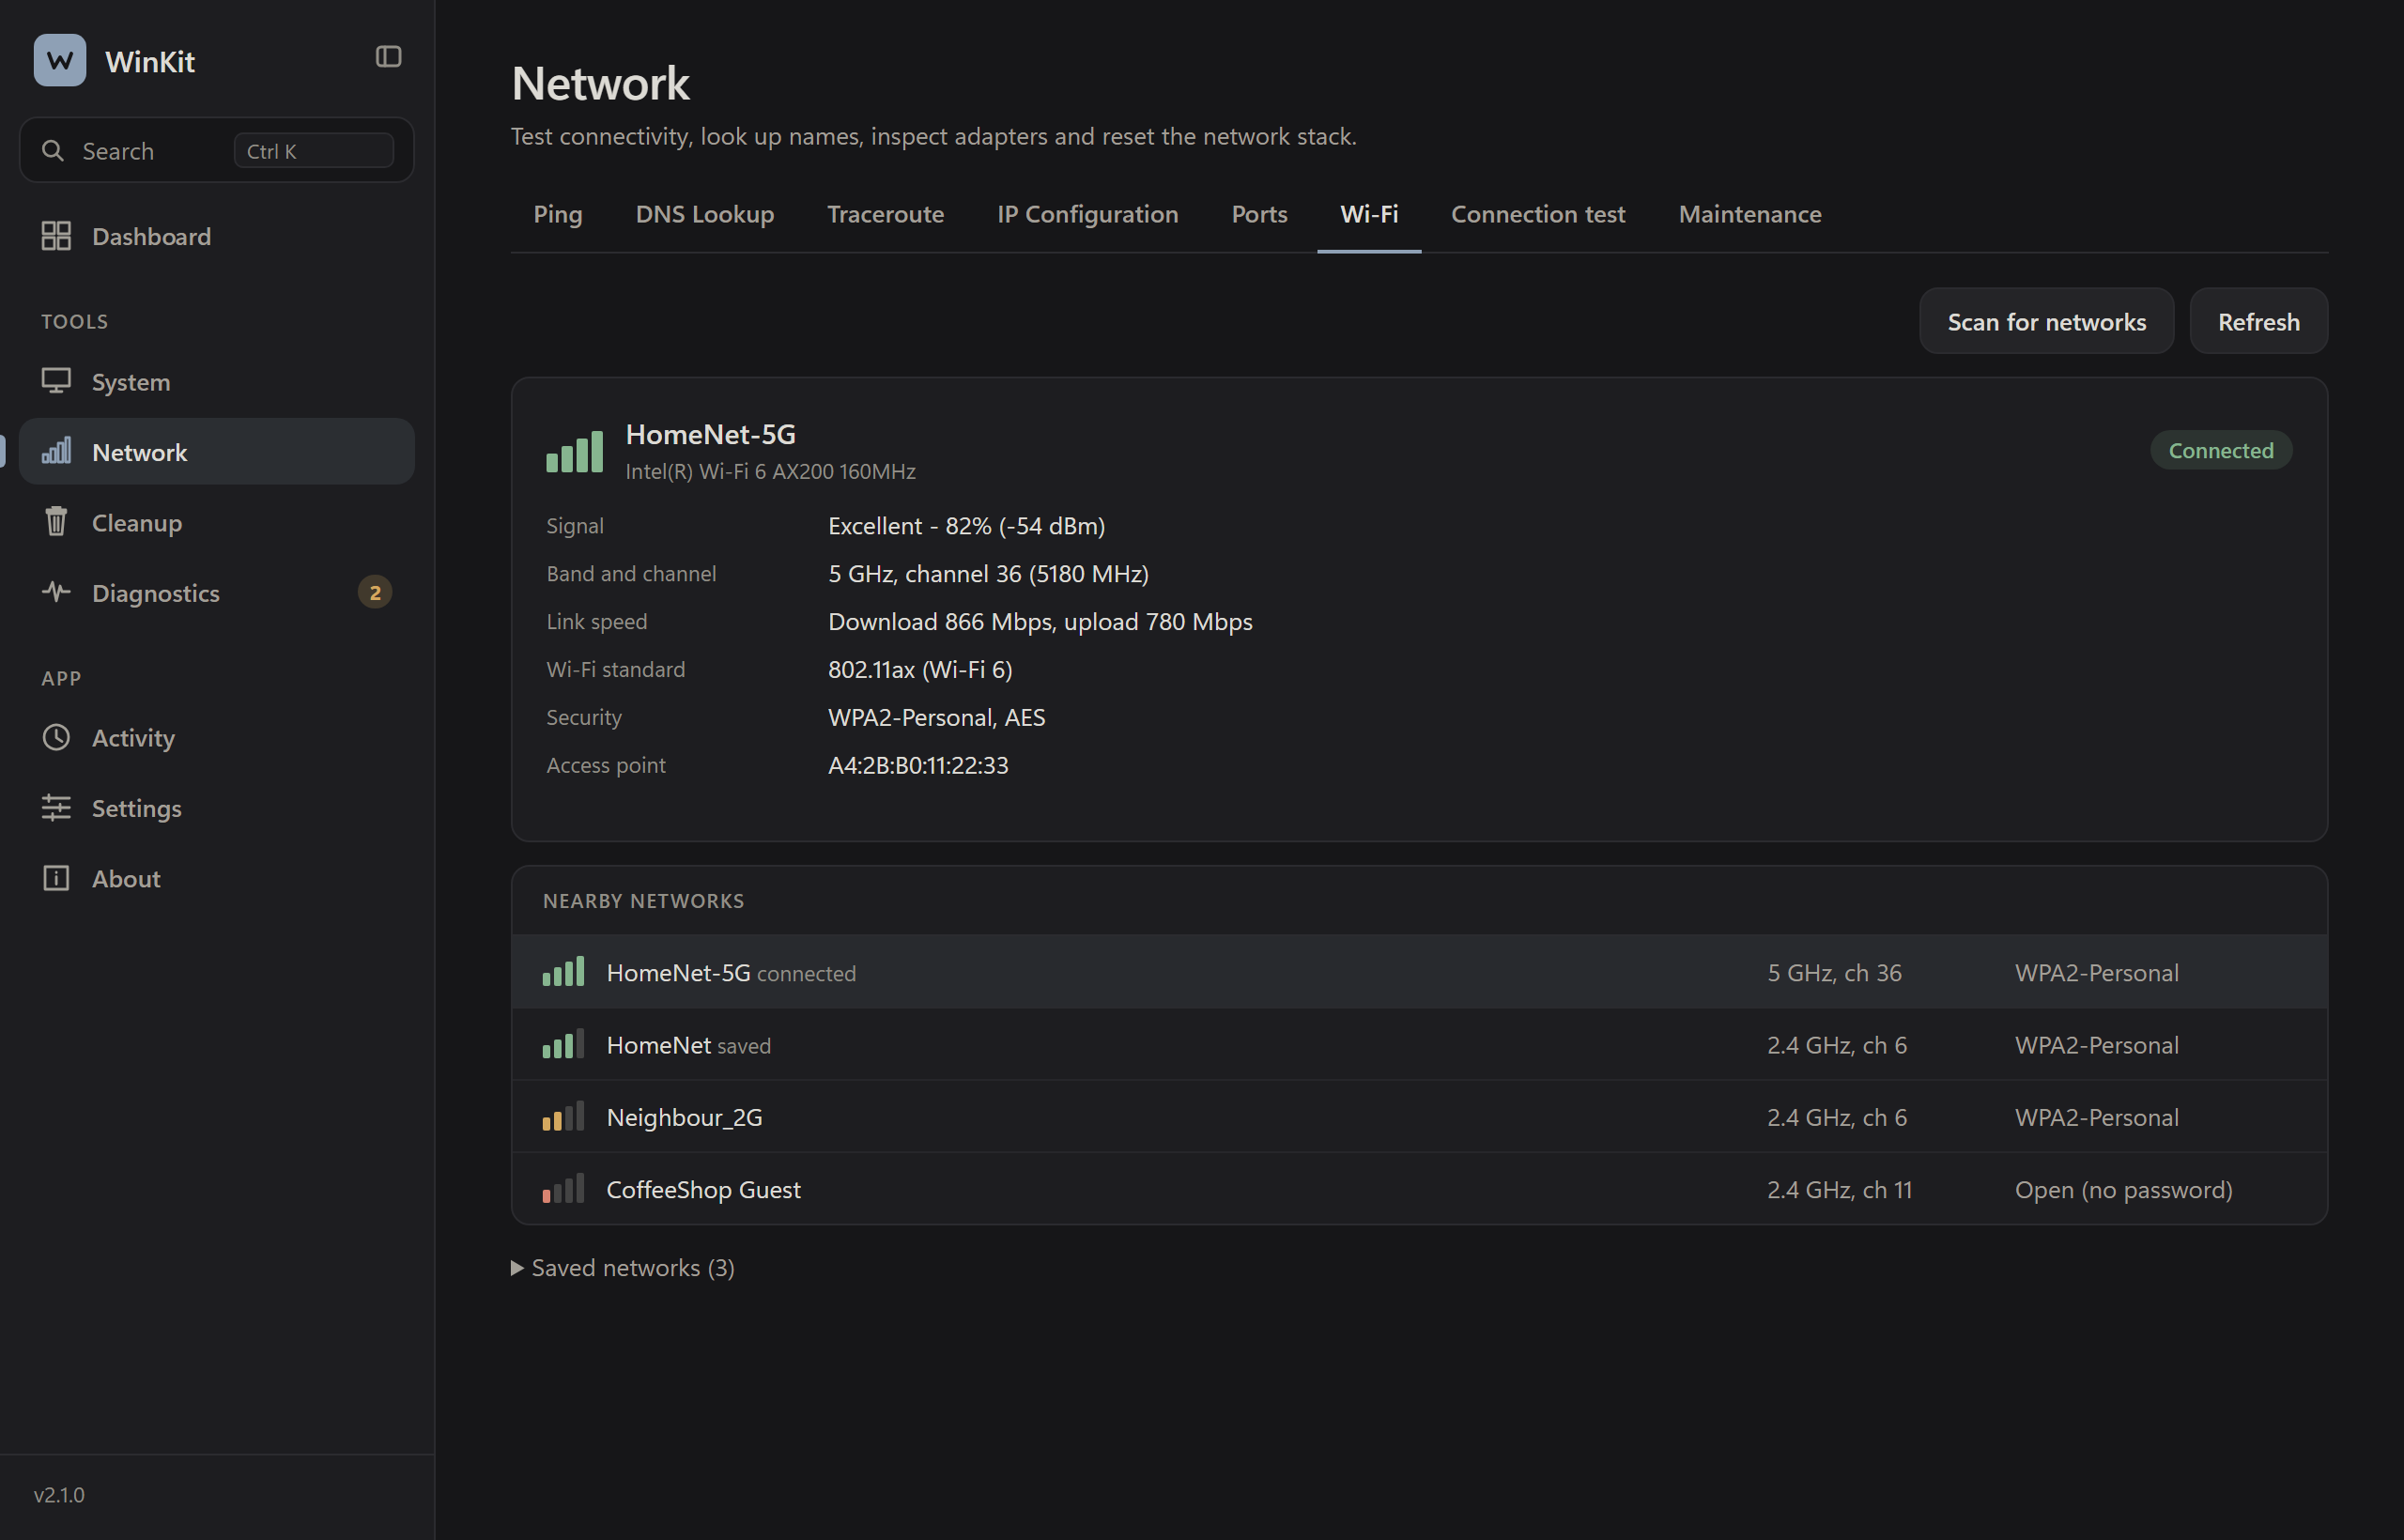The height and width of the screenshot is (1540, 2404).
Task: Click CoffeeShop Guest red signal icon
Action: [x=563, y=1188]
